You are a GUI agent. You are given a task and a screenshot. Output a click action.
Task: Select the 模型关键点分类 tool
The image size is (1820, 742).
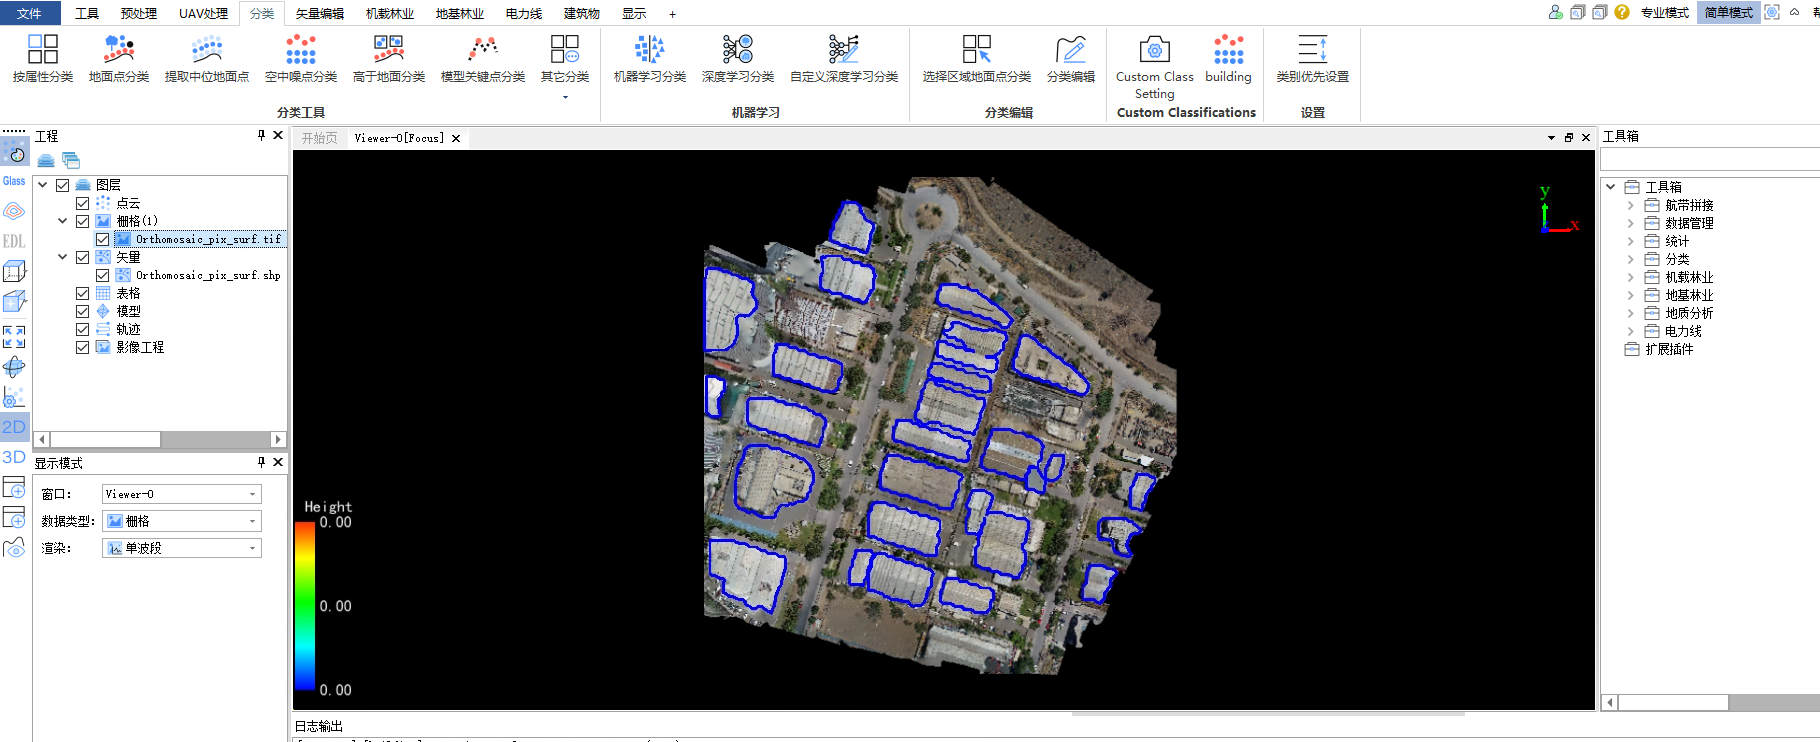point(483,58)
